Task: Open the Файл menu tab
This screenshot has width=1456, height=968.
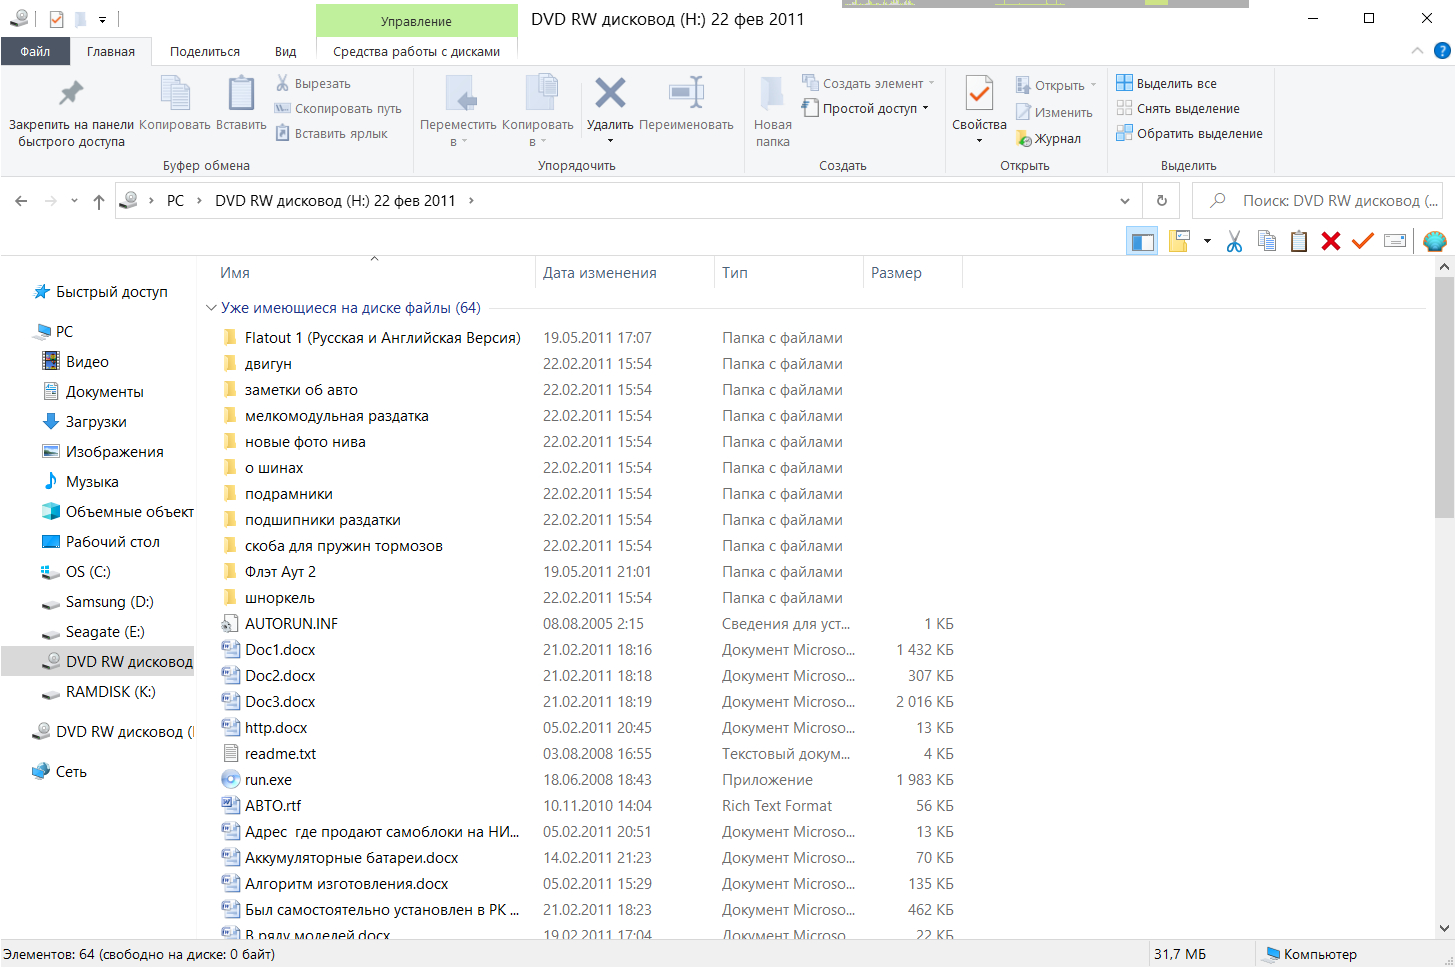Action: pyautogui.click(x=35, y=51)
